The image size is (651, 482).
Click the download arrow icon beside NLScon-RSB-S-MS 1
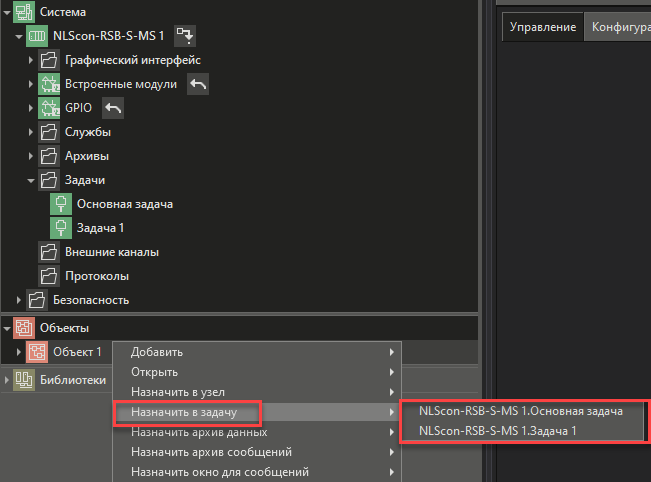click(x=185, y=36)
